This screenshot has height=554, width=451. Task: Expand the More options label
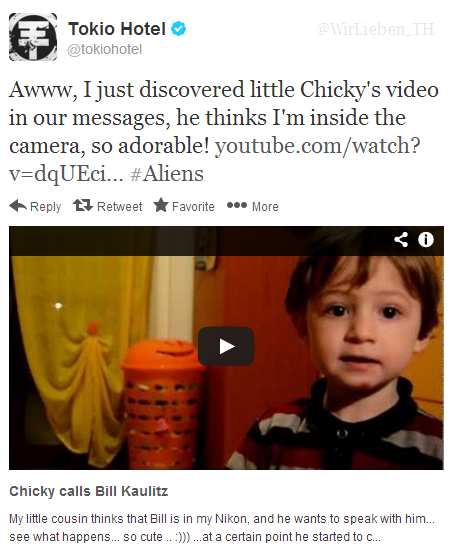[265, 206]
